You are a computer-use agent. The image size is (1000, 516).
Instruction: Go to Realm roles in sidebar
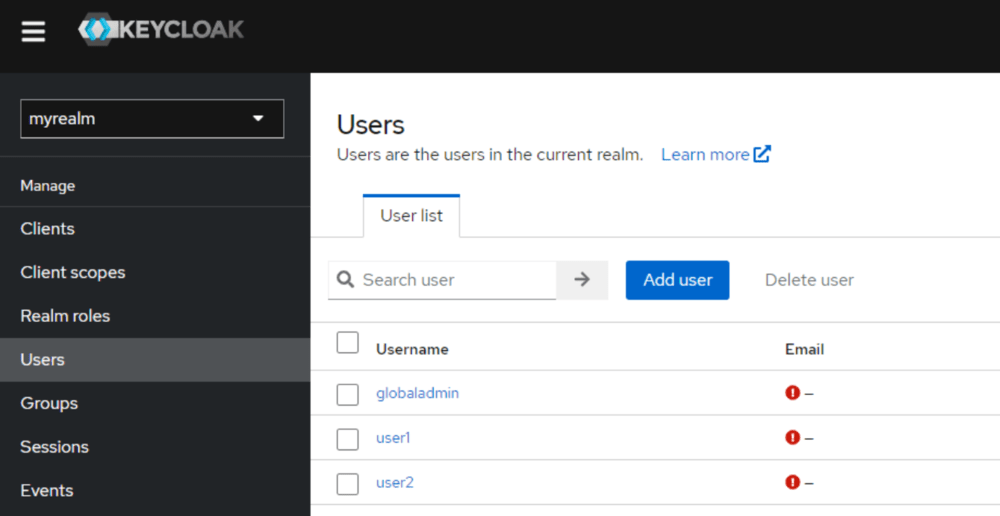click(x=65, y=316)
